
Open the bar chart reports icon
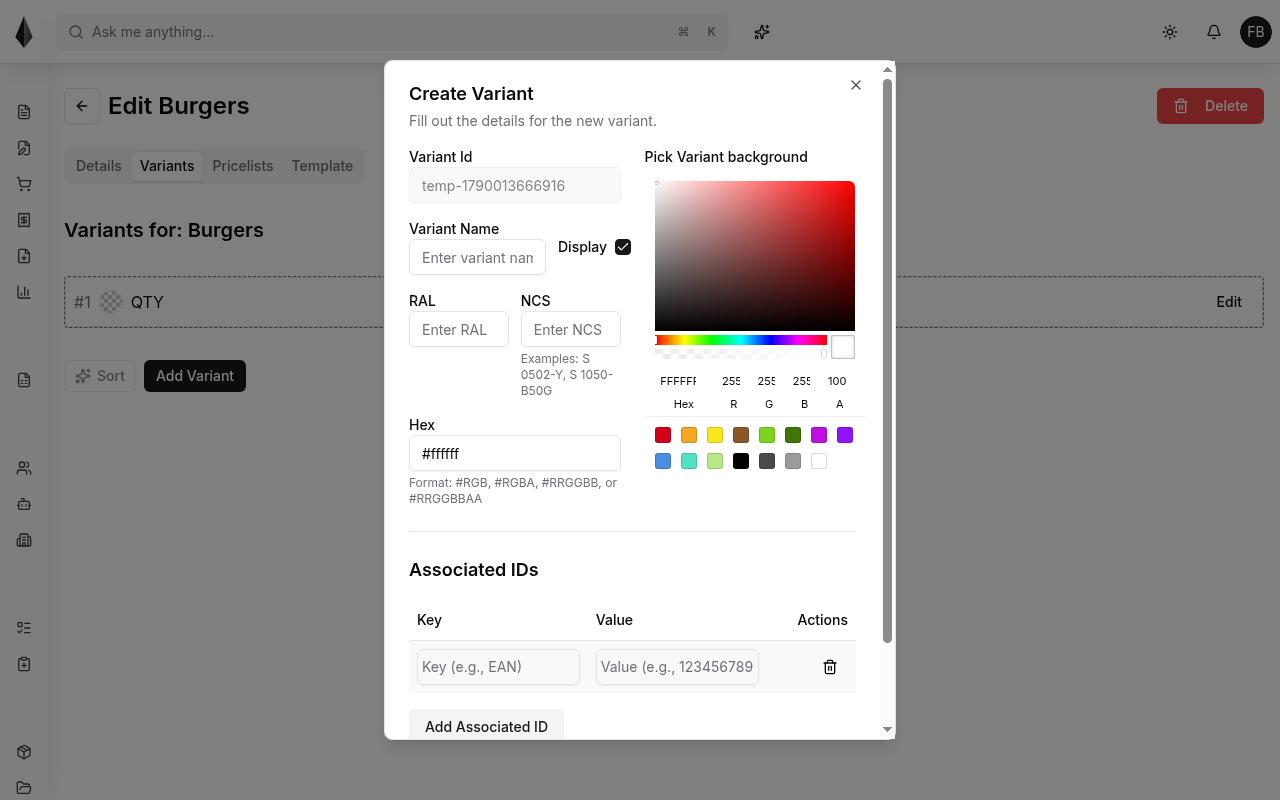point(24,292)
